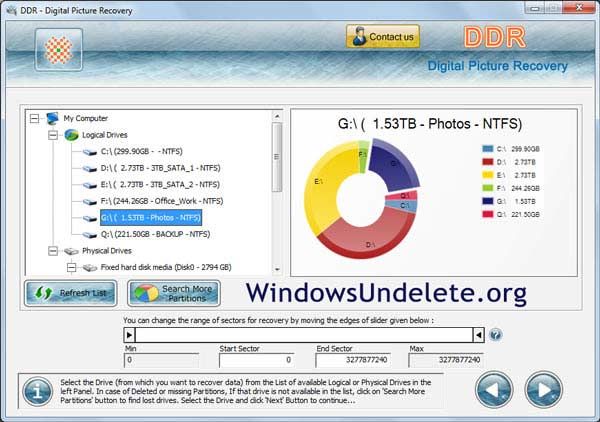Click the chart title G:\ 1.53TB Photos
The width and height of the screenshot is (600, 422).
coord(430,124)
